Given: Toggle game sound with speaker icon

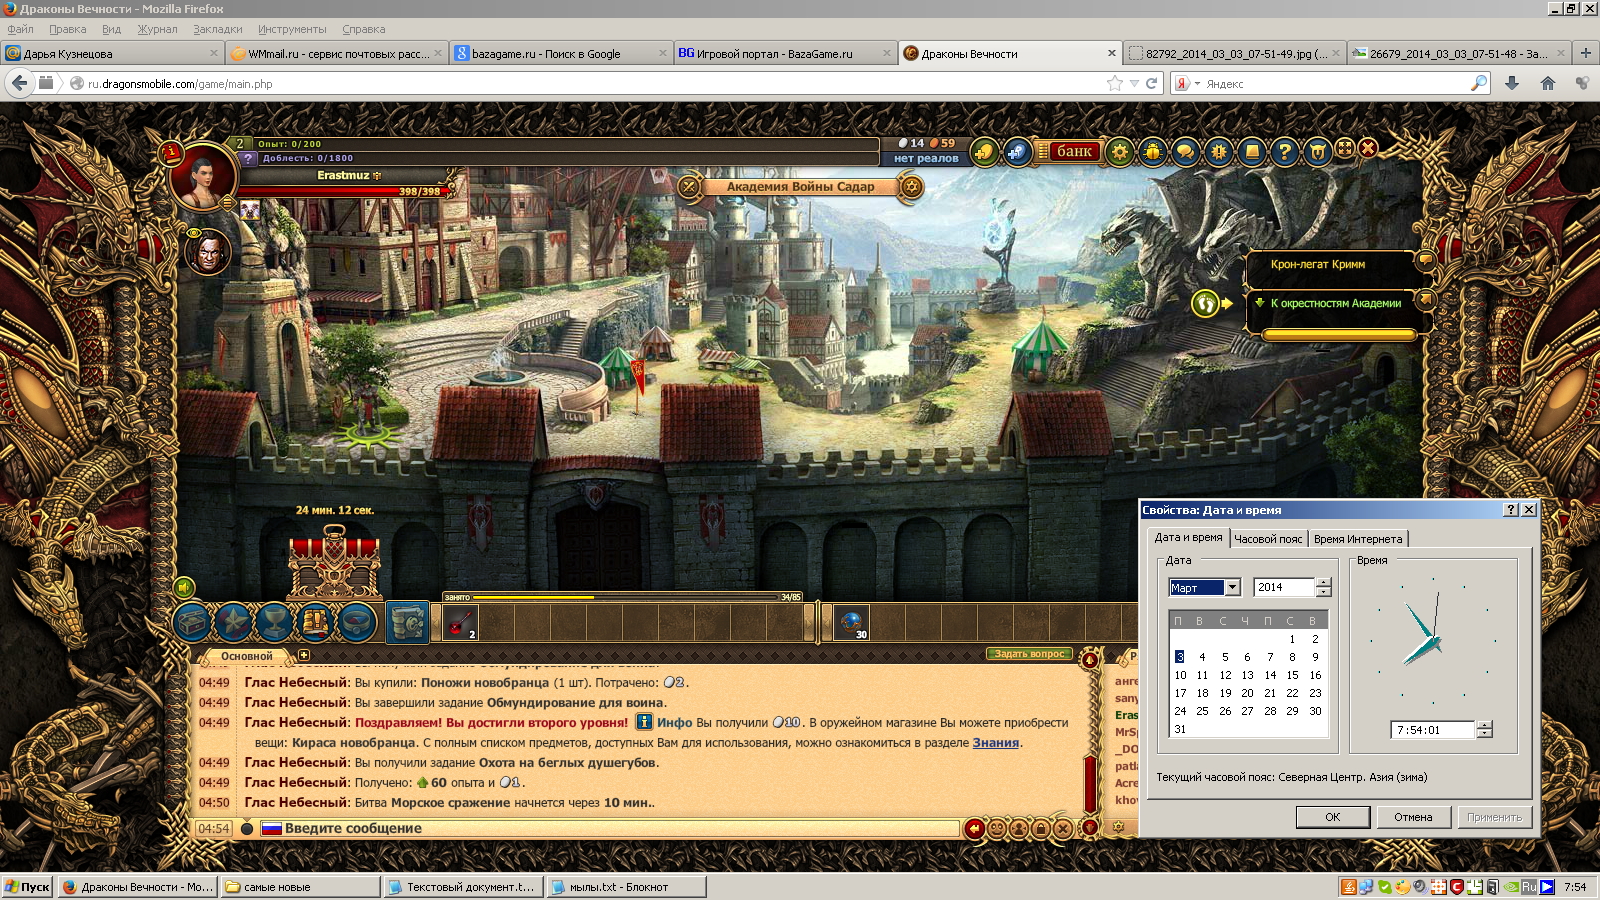Looking at the screenshot, I should point(184,587).
